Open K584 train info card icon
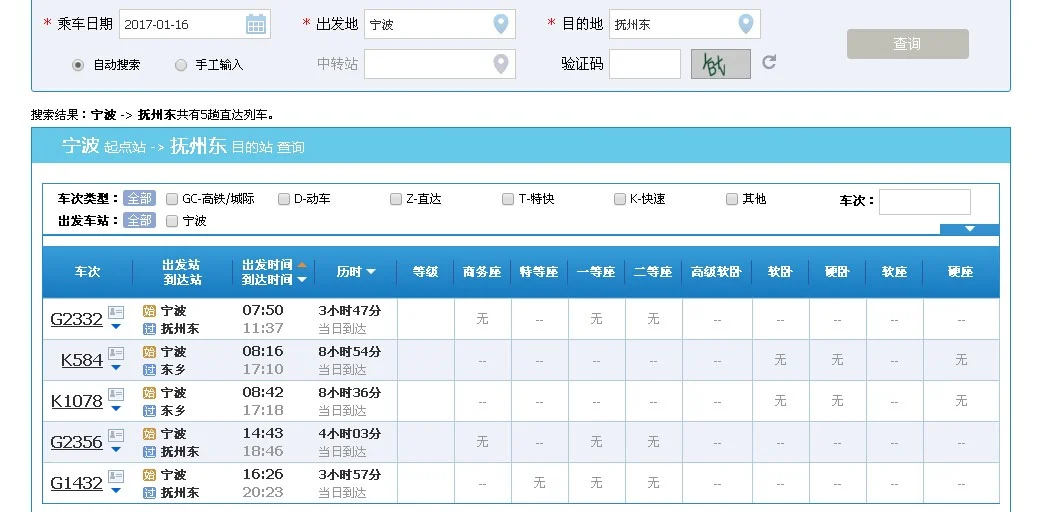 (x=116, y=353)
